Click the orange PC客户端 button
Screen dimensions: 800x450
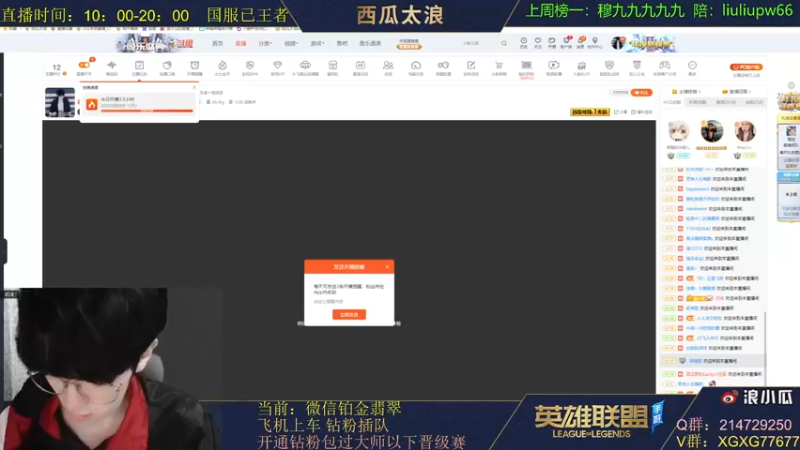746,67
